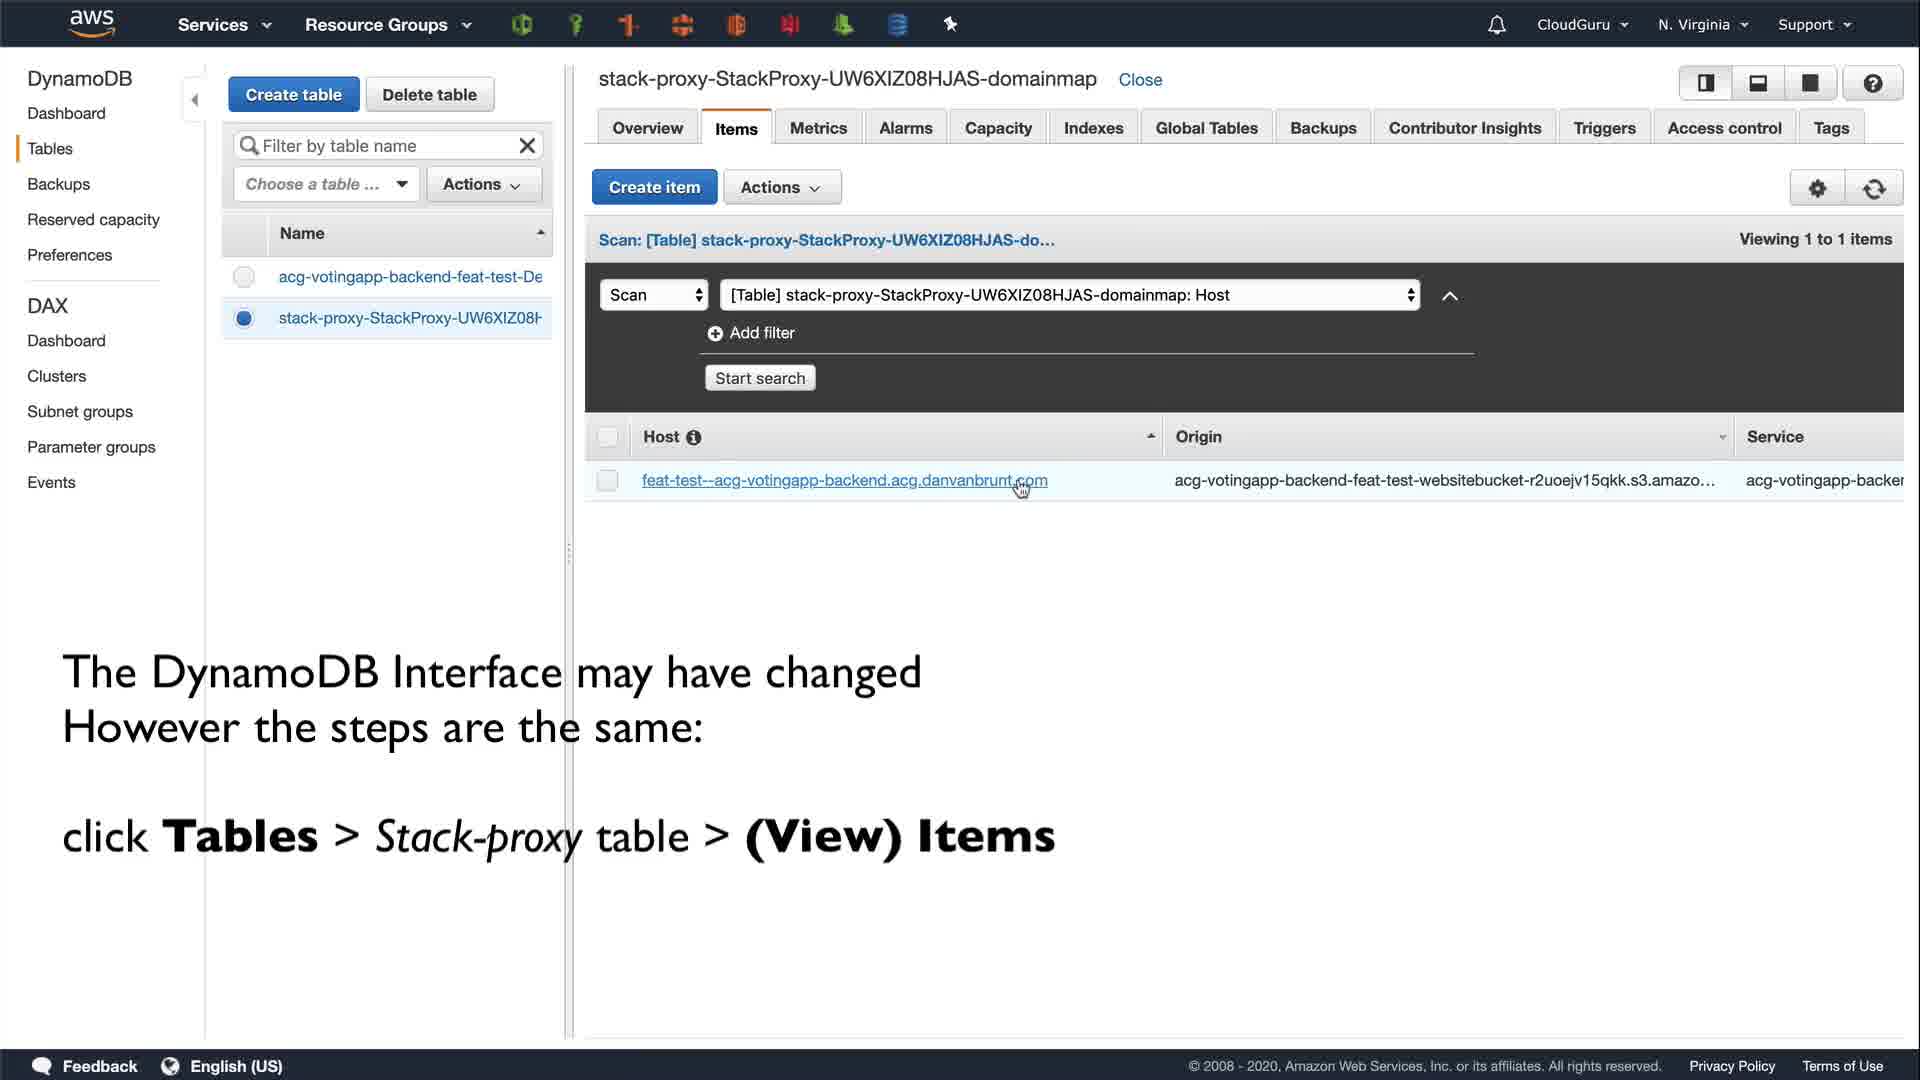Viewport: 1920px width, 1080px height.
Task: Open the Scan/Query type dropdown
Action: coord(654,295)
